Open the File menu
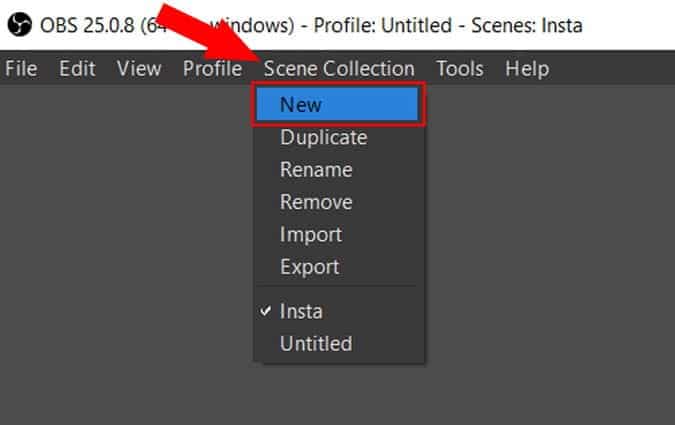The image size is (675, 425). (21, 68)
